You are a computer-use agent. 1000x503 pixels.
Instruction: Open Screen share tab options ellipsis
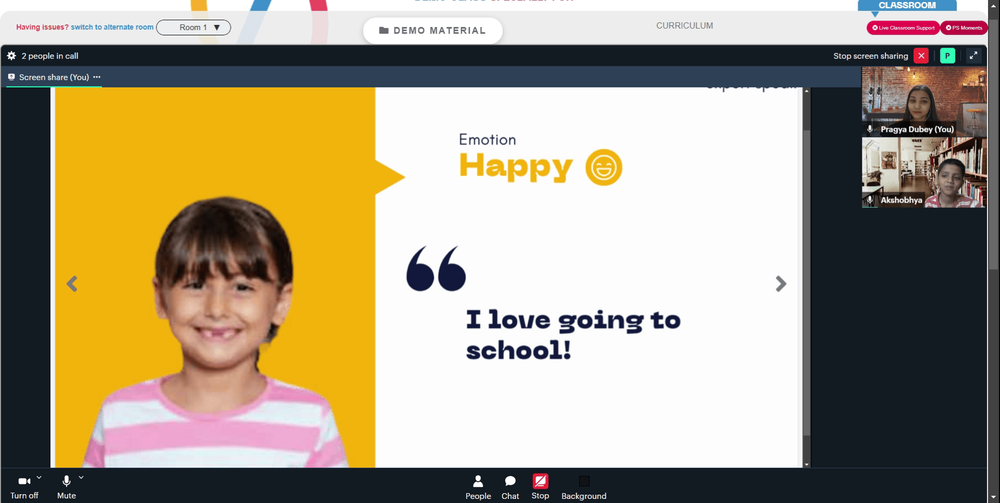[x=97, y=77]
